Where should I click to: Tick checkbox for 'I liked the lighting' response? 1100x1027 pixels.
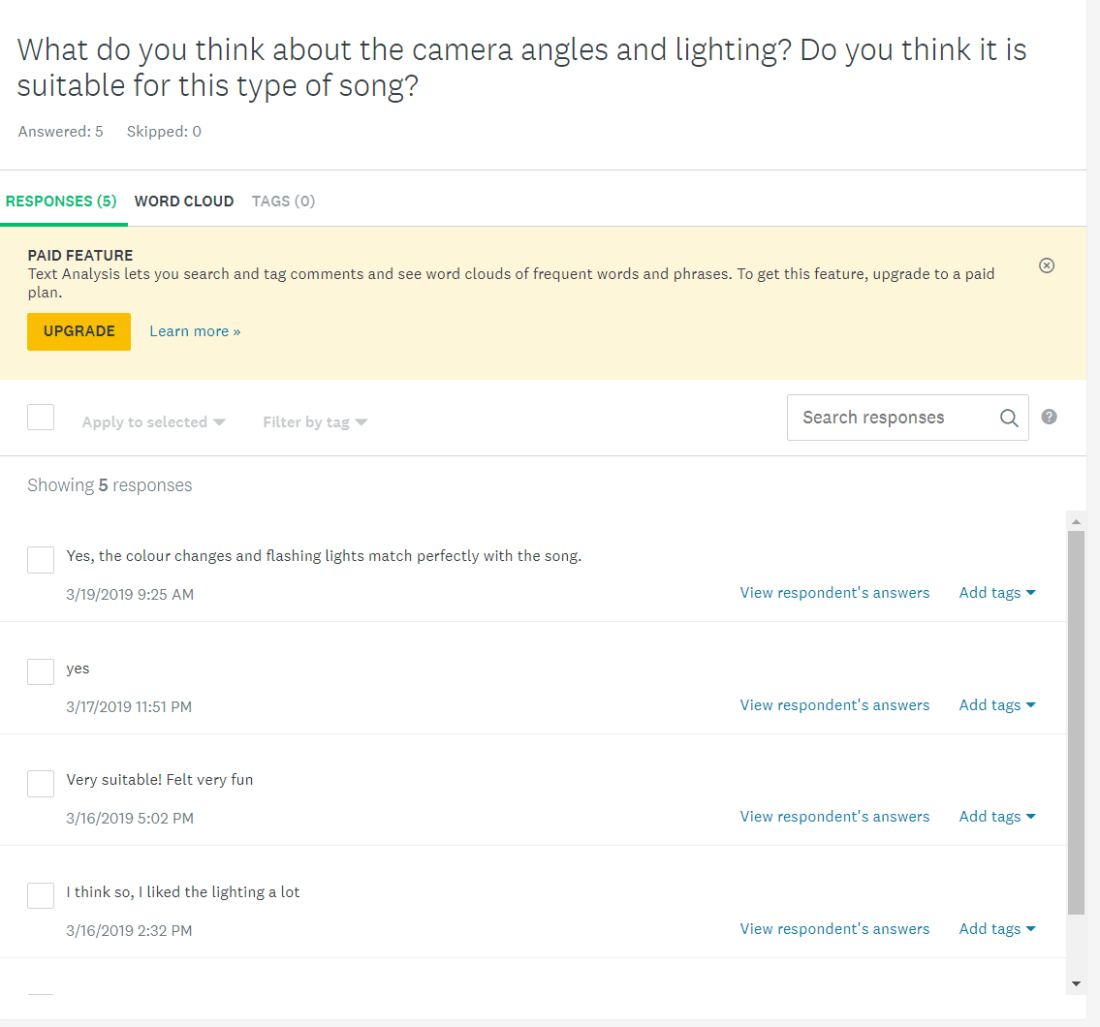click(x=41, y=896)
